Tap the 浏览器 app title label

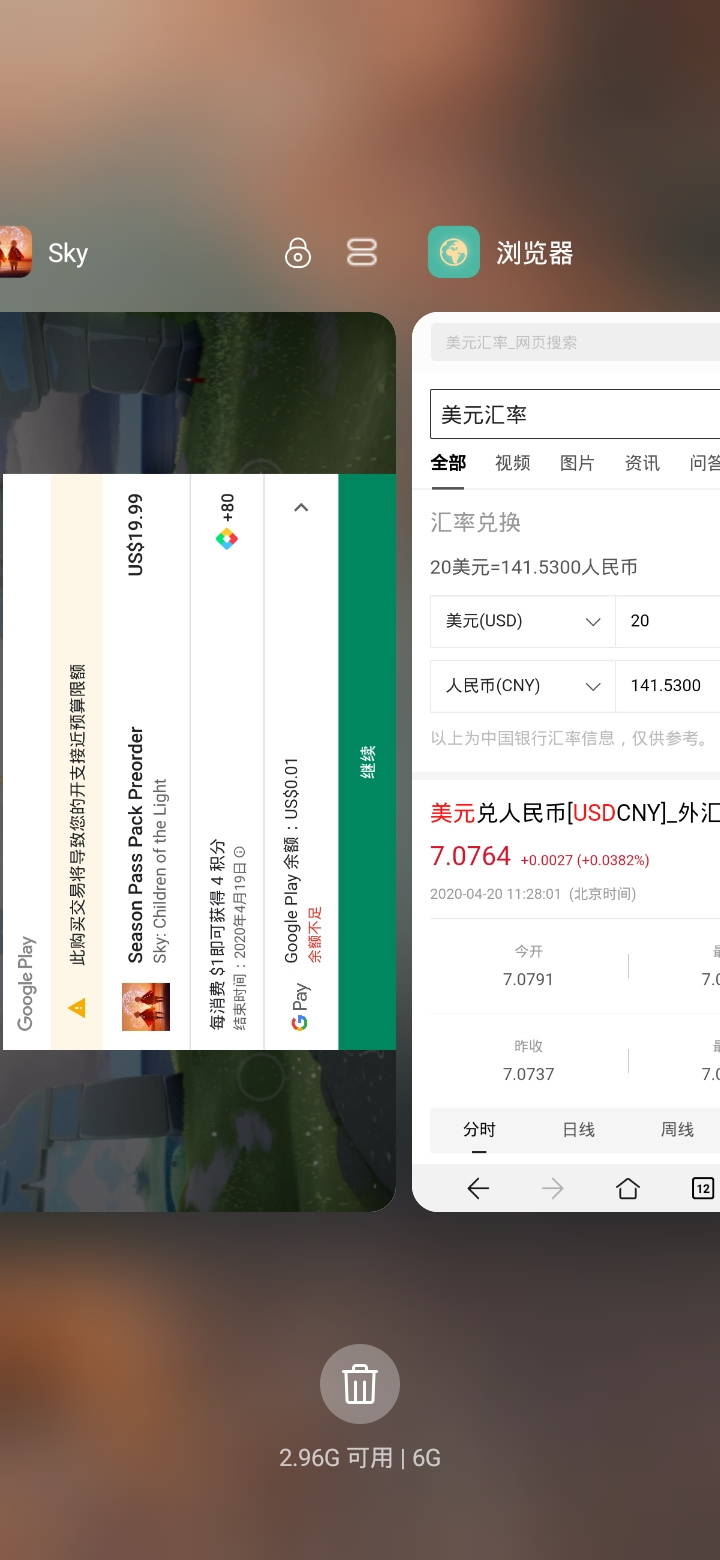[x=535, y=253]
